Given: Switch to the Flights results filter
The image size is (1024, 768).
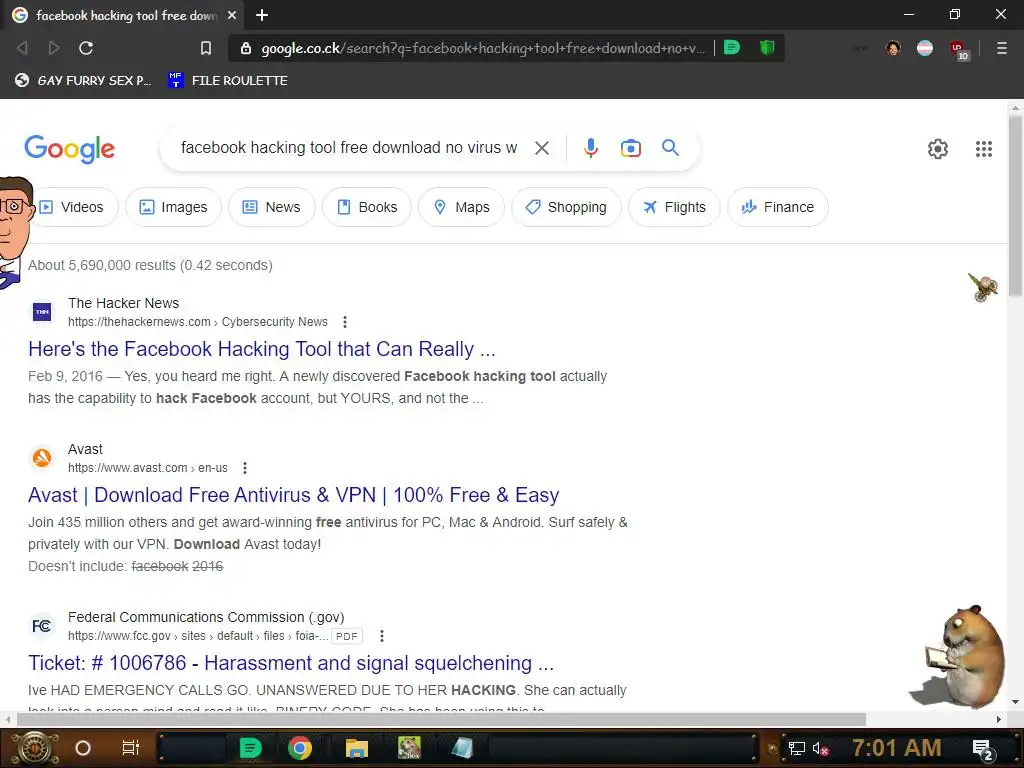Looking at the screenshot, I should click(x=675, y=207).
